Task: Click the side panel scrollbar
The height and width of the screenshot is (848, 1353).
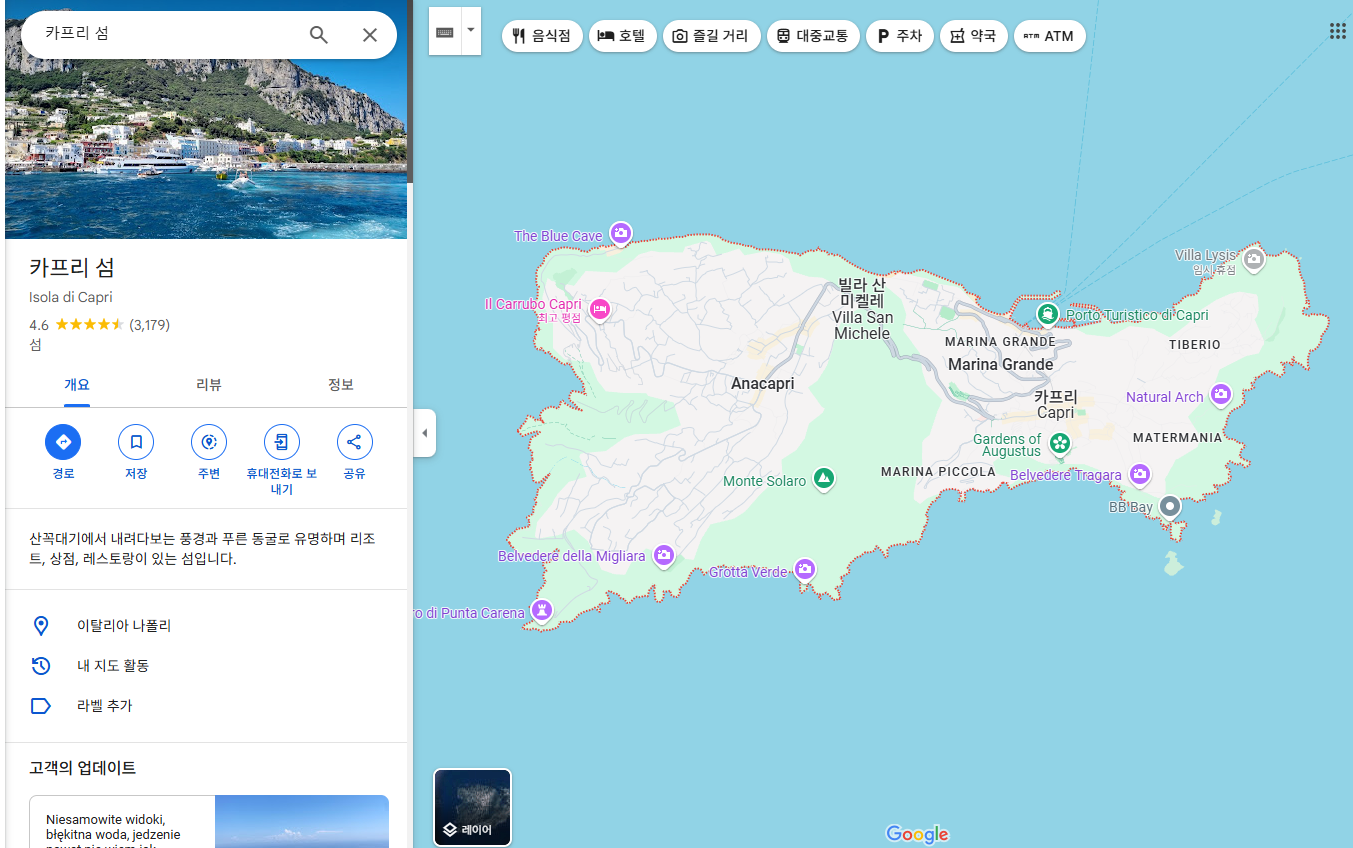Action: coord(410,92)
